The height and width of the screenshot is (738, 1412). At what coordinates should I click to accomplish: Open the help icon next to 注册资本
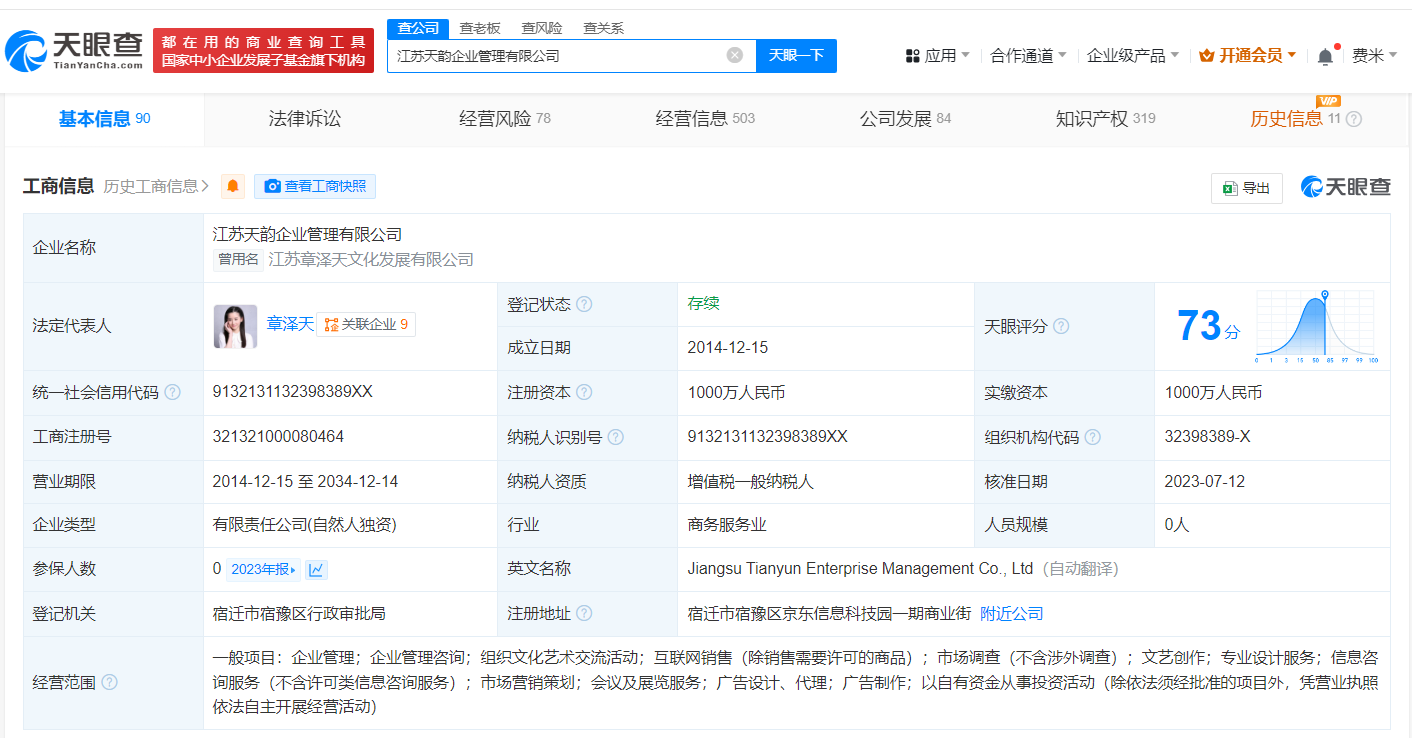click(x=584, y=392)
